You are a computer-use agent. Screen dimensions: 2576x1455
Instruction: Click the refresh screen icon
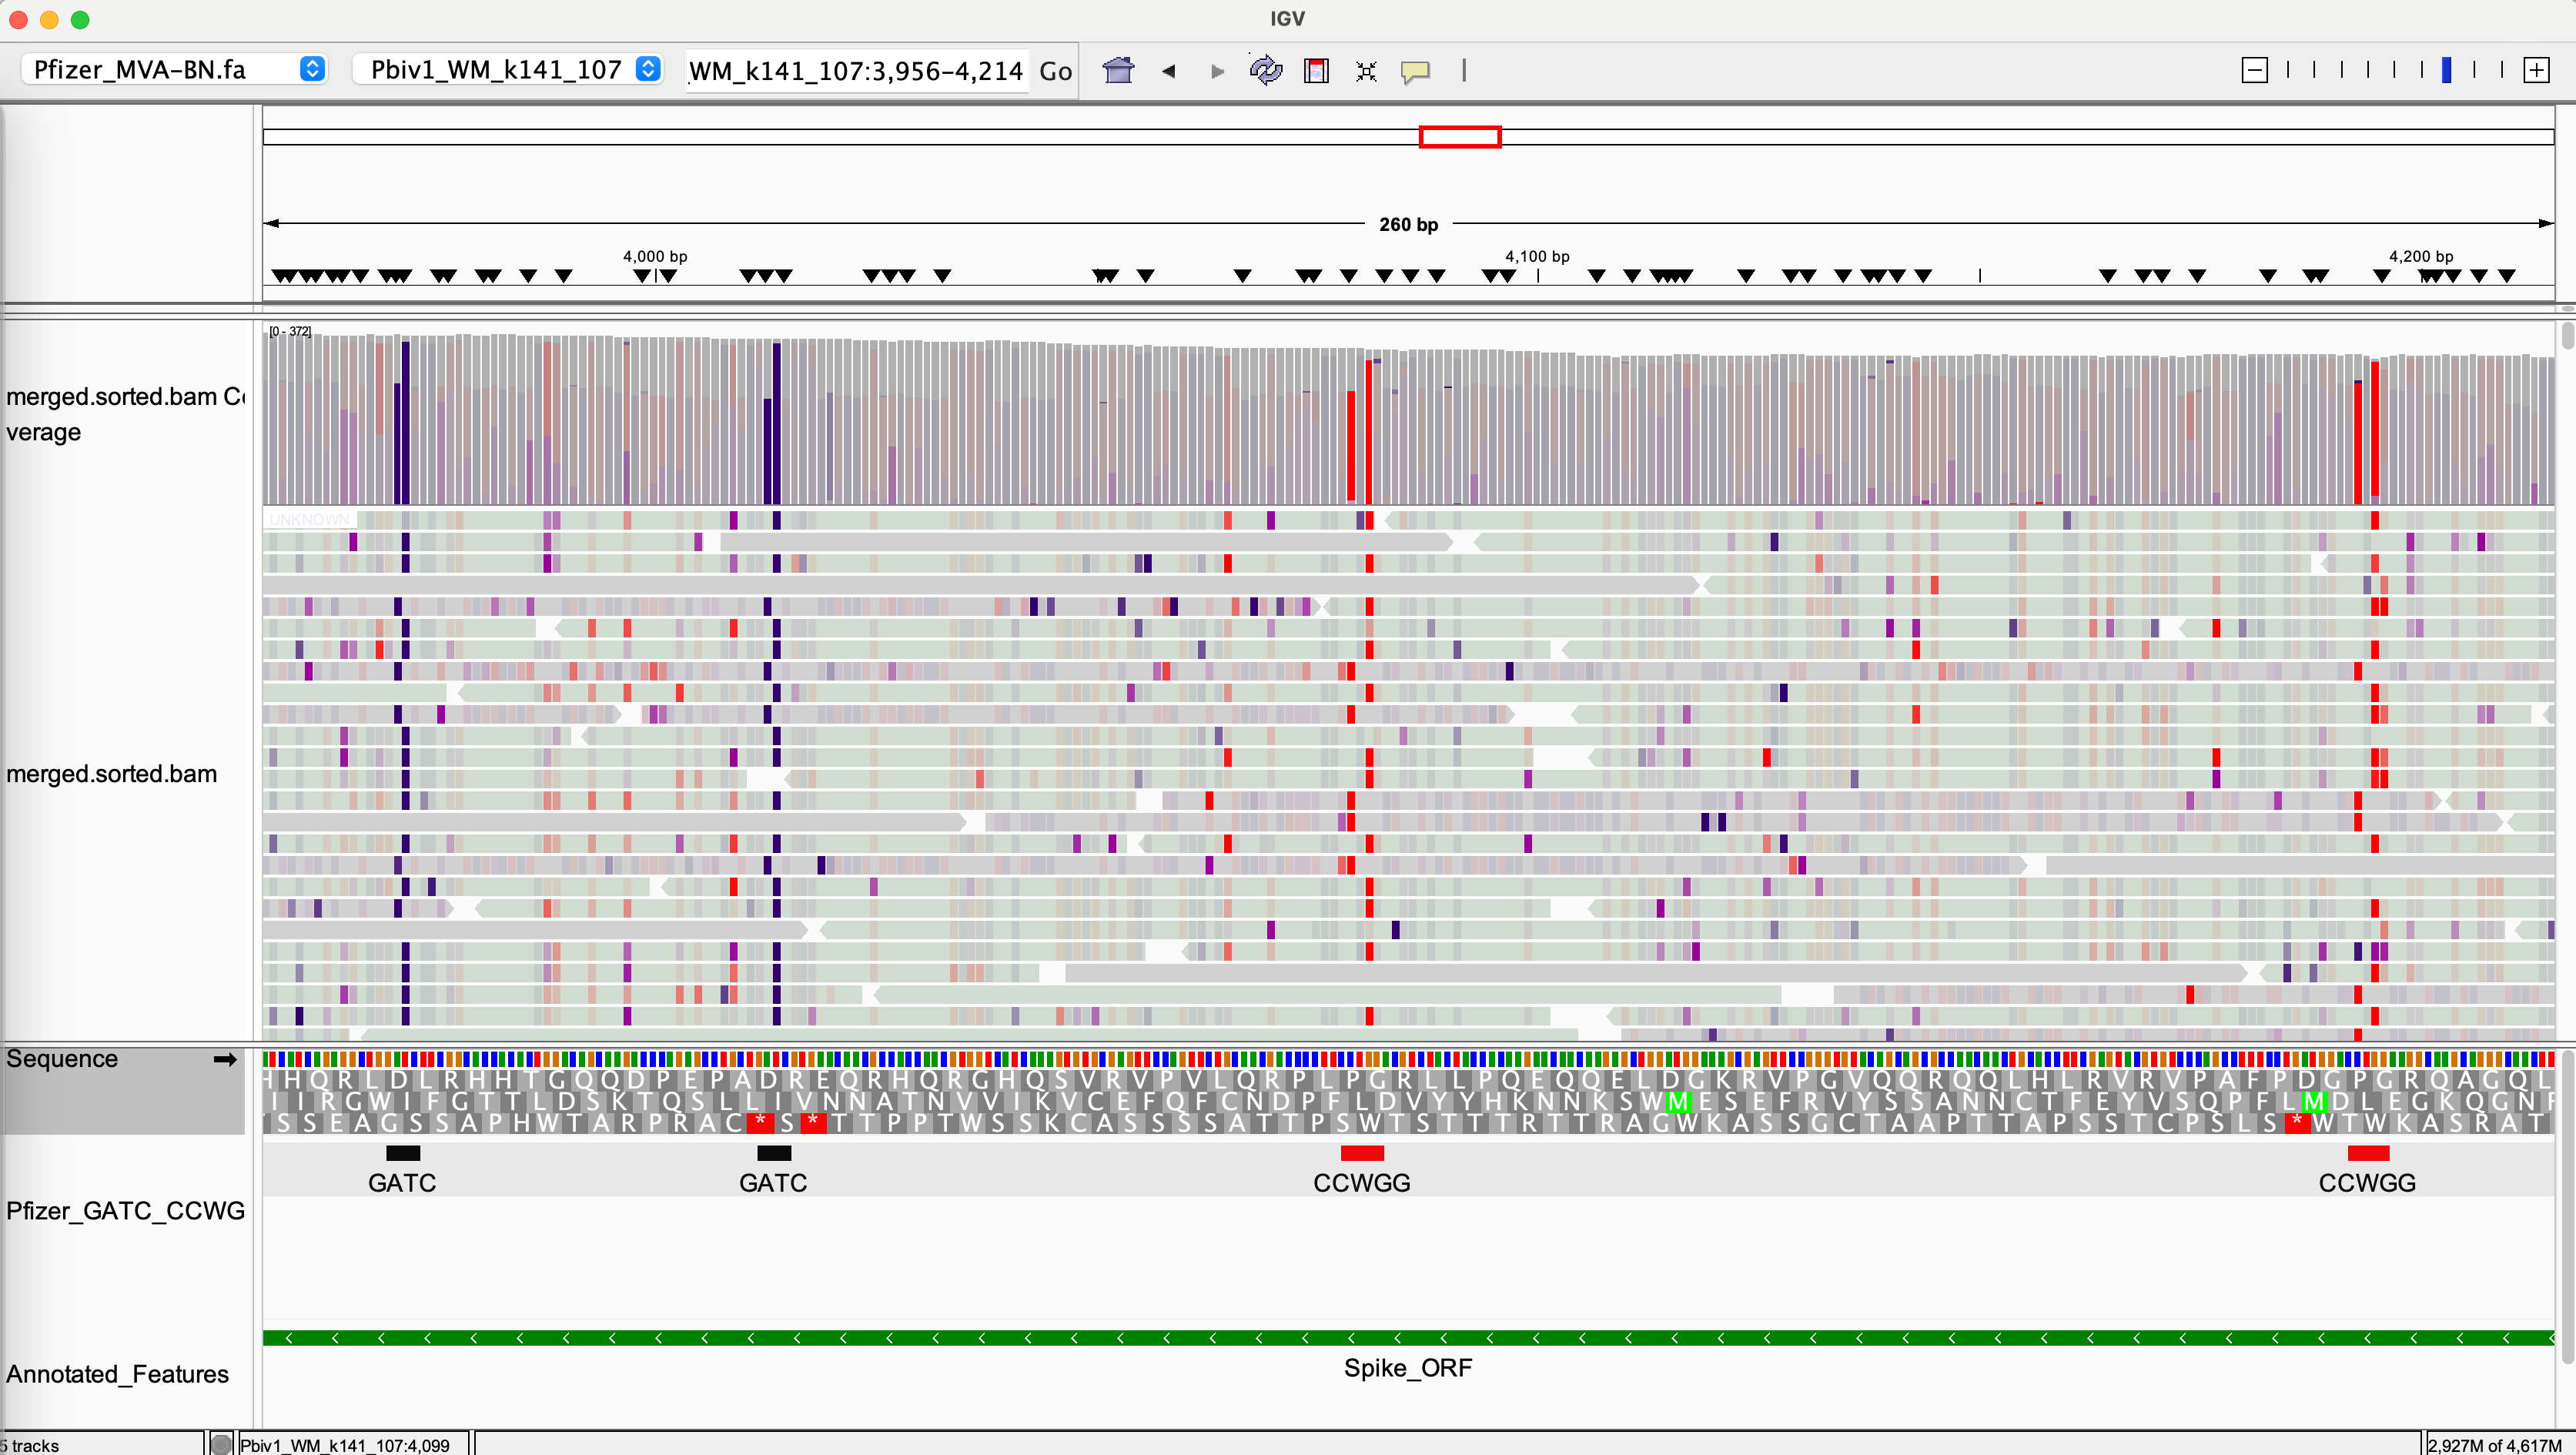1265,70
